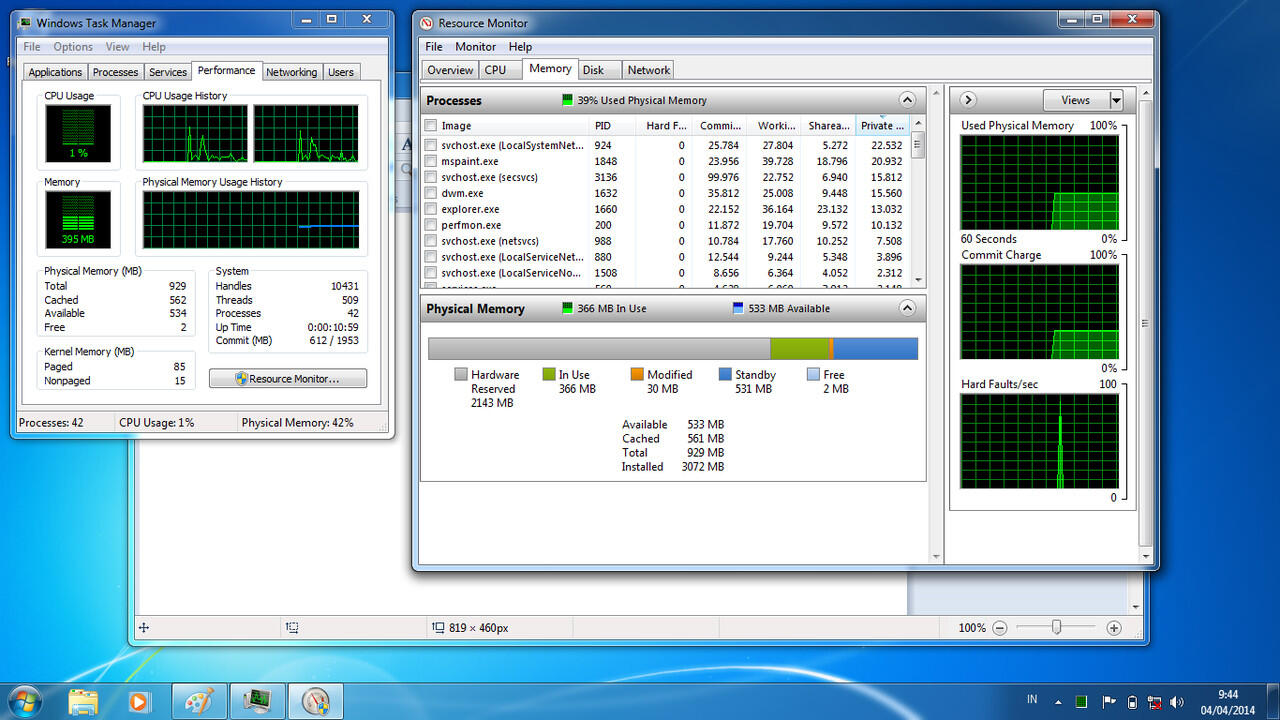Click Windows Task Manager title bar icon
The image size is (1280, 720).
[25, 23]
